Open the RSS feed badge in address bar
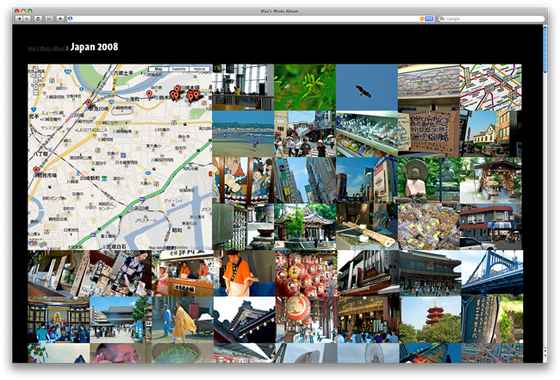 pyautogui.click(x=429, y=19)
